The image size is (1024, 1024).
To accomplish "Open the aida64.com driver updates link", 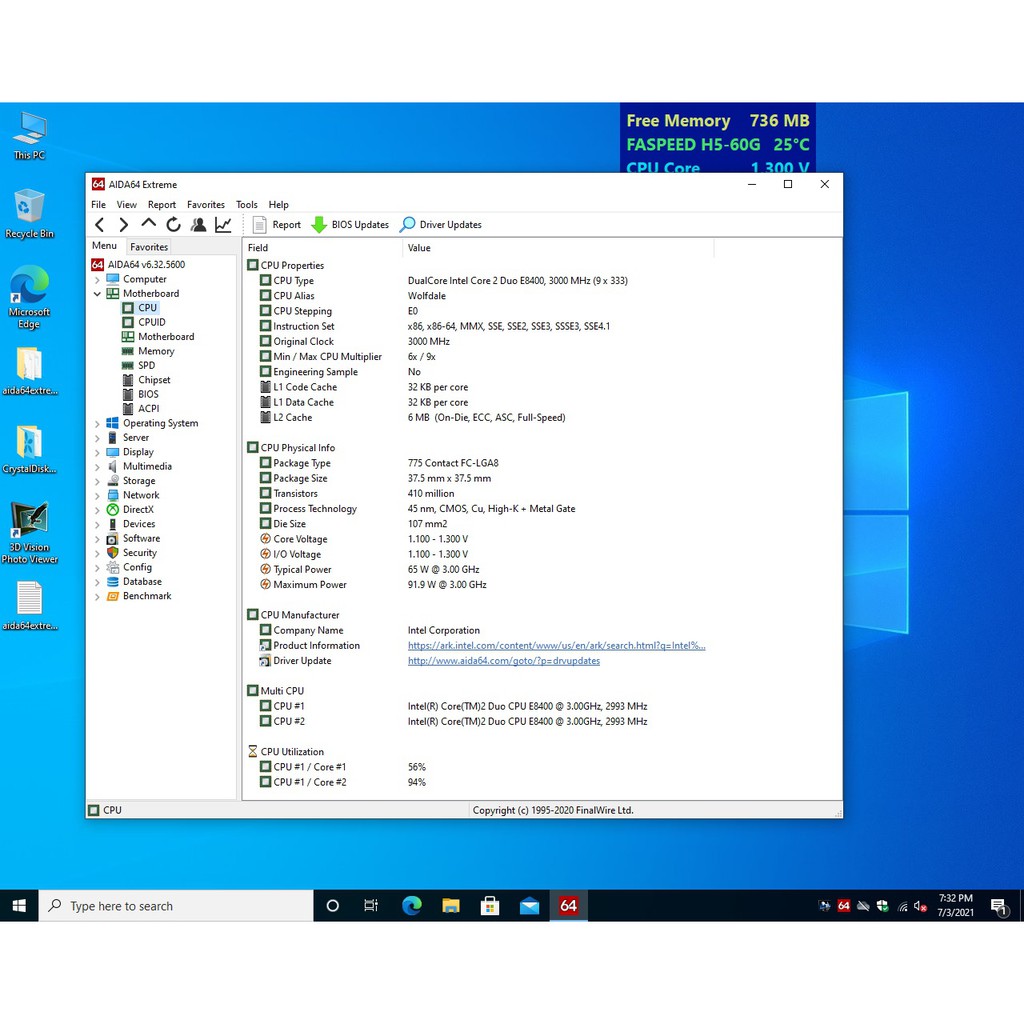I will (504, 660).
